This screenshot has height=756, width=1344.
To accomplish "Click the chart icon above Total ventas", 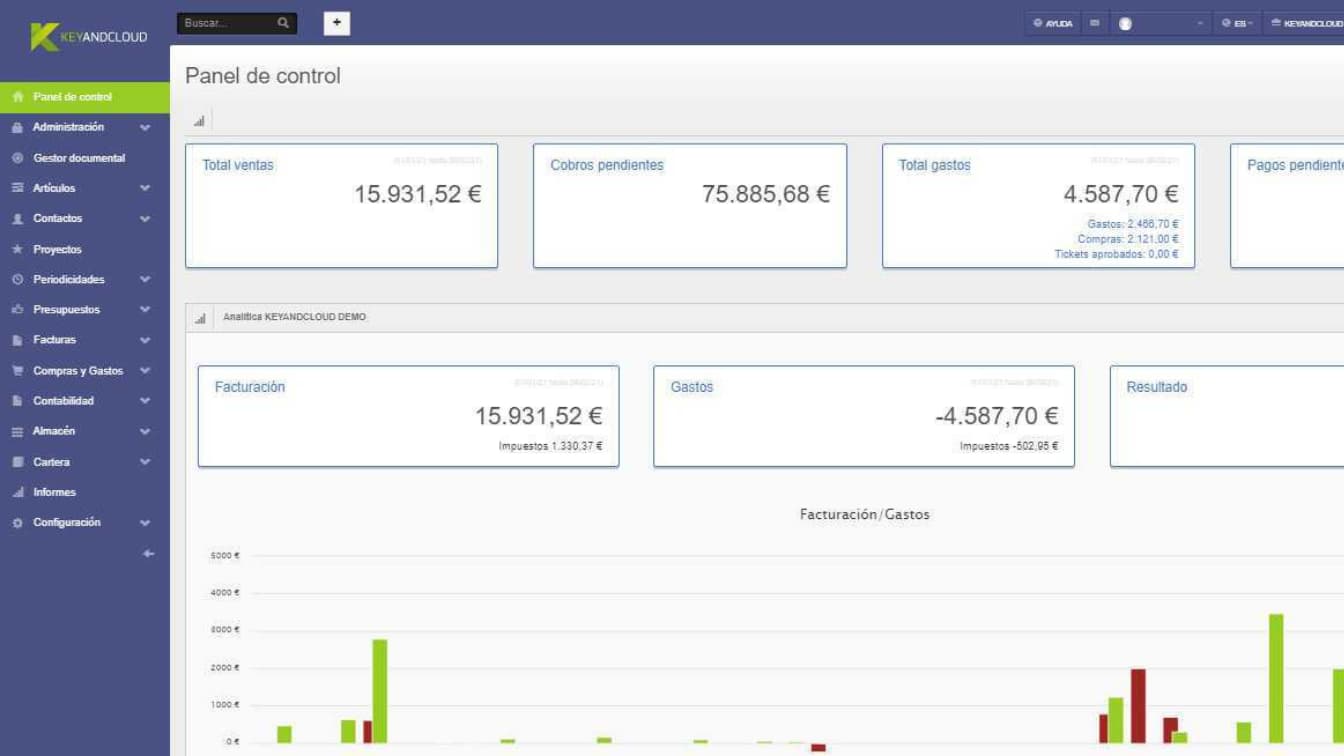I will 199,121.
